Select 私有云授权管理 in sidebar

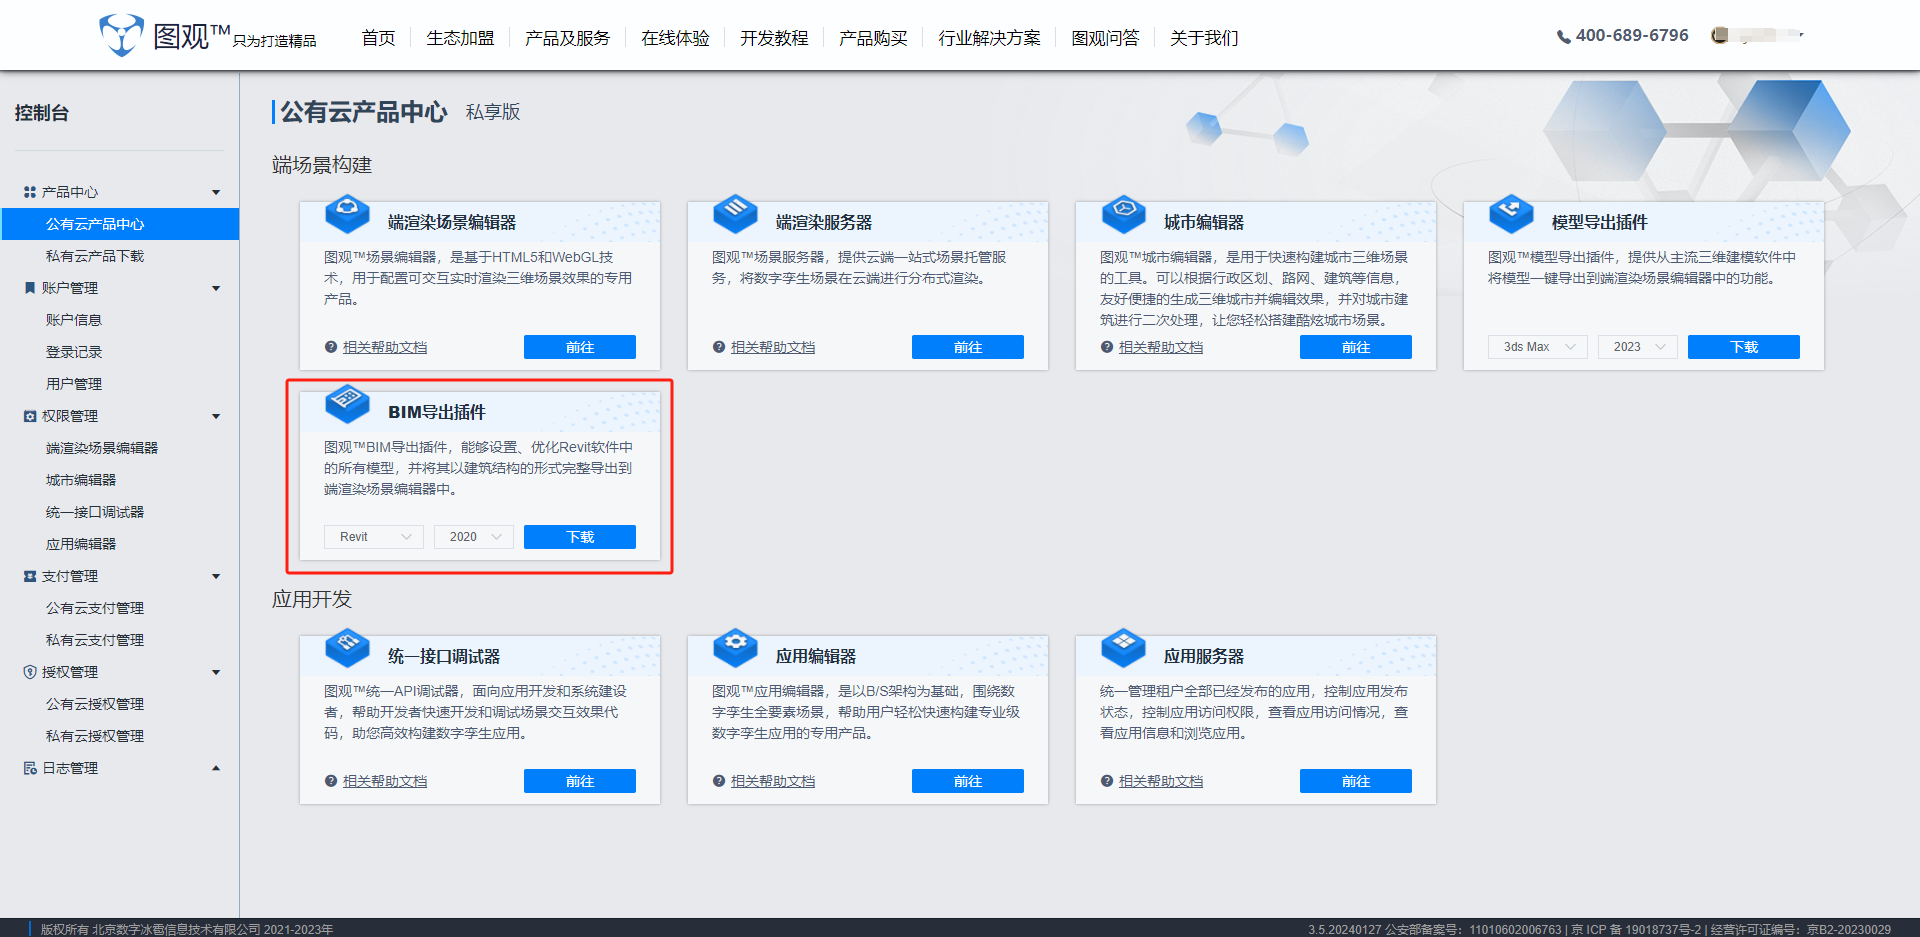click(95, 736)
